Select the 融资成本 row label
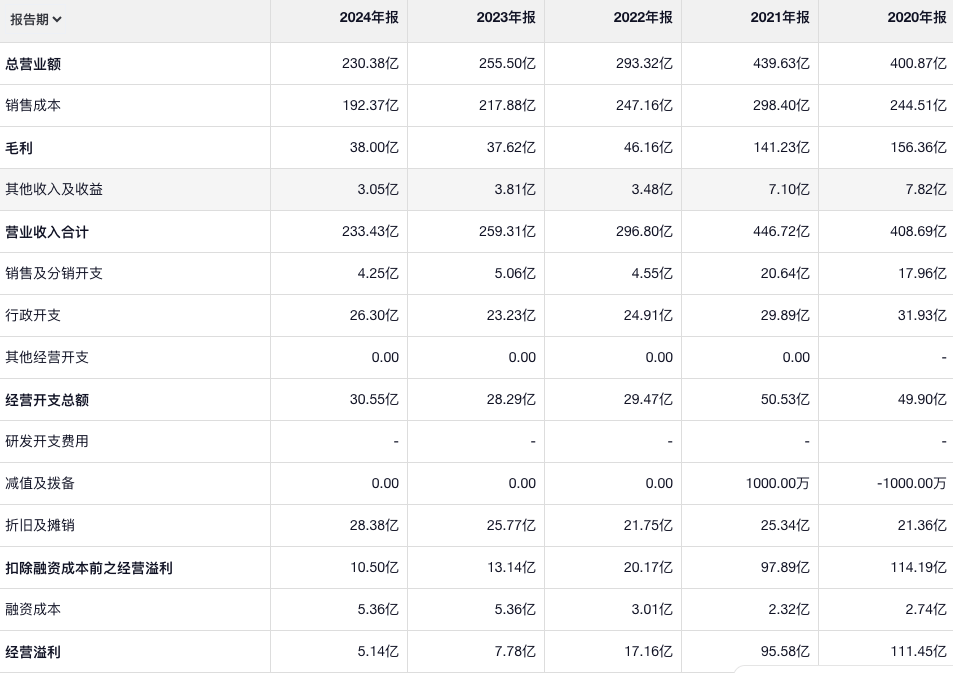The width and height of the screenshot is (953, 673). 33,609
